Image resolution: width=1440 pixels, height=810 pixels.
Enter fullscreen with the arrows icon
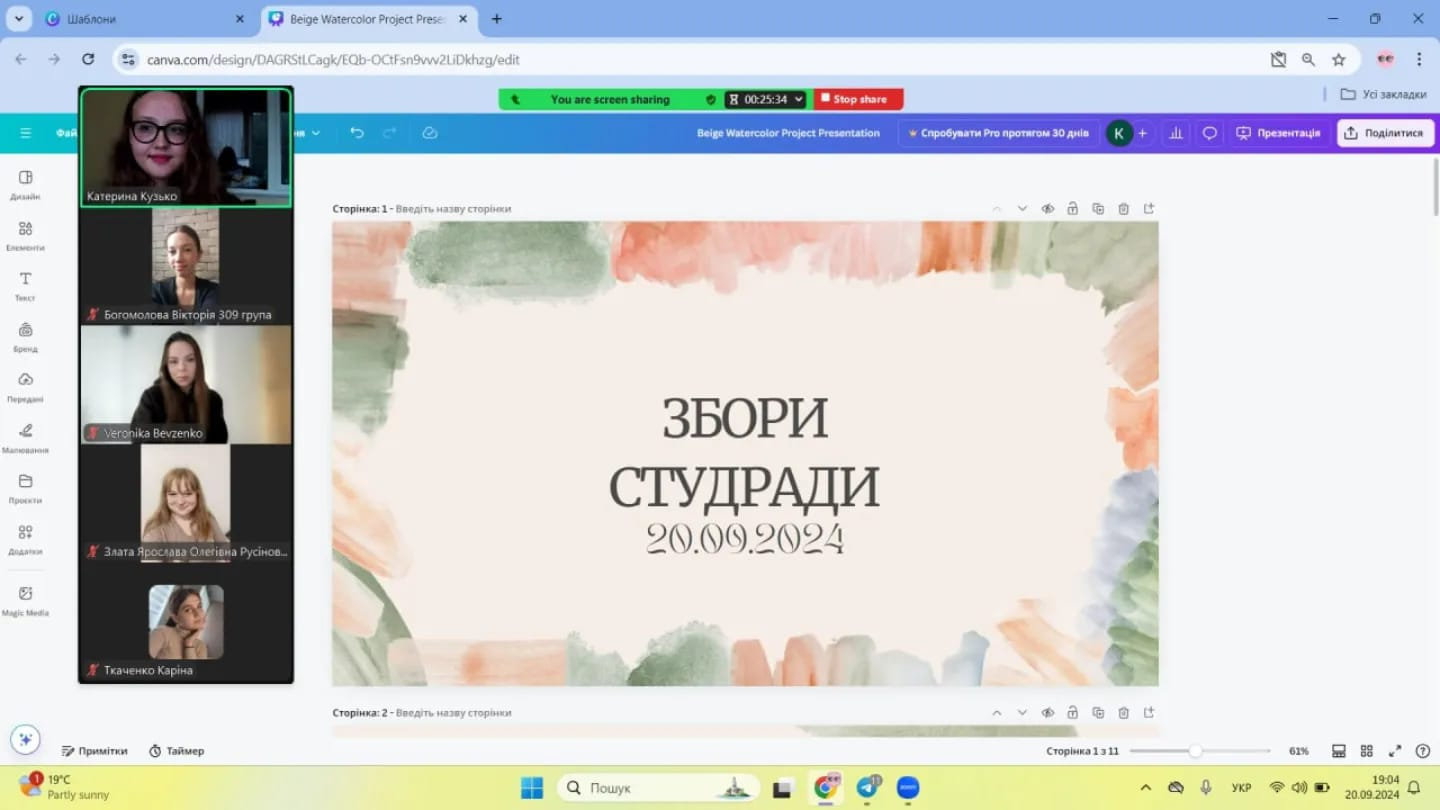[x=1395, y=751]
